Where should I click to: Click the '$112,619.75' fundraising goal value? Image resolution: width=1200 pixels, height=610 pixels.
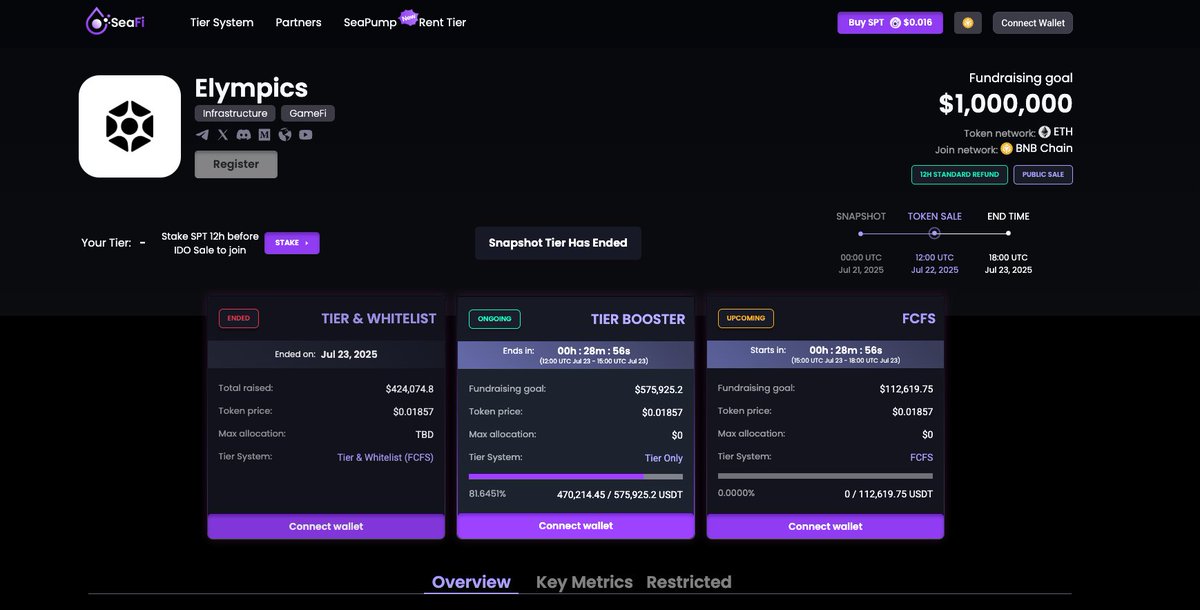(x=906, y=389)
